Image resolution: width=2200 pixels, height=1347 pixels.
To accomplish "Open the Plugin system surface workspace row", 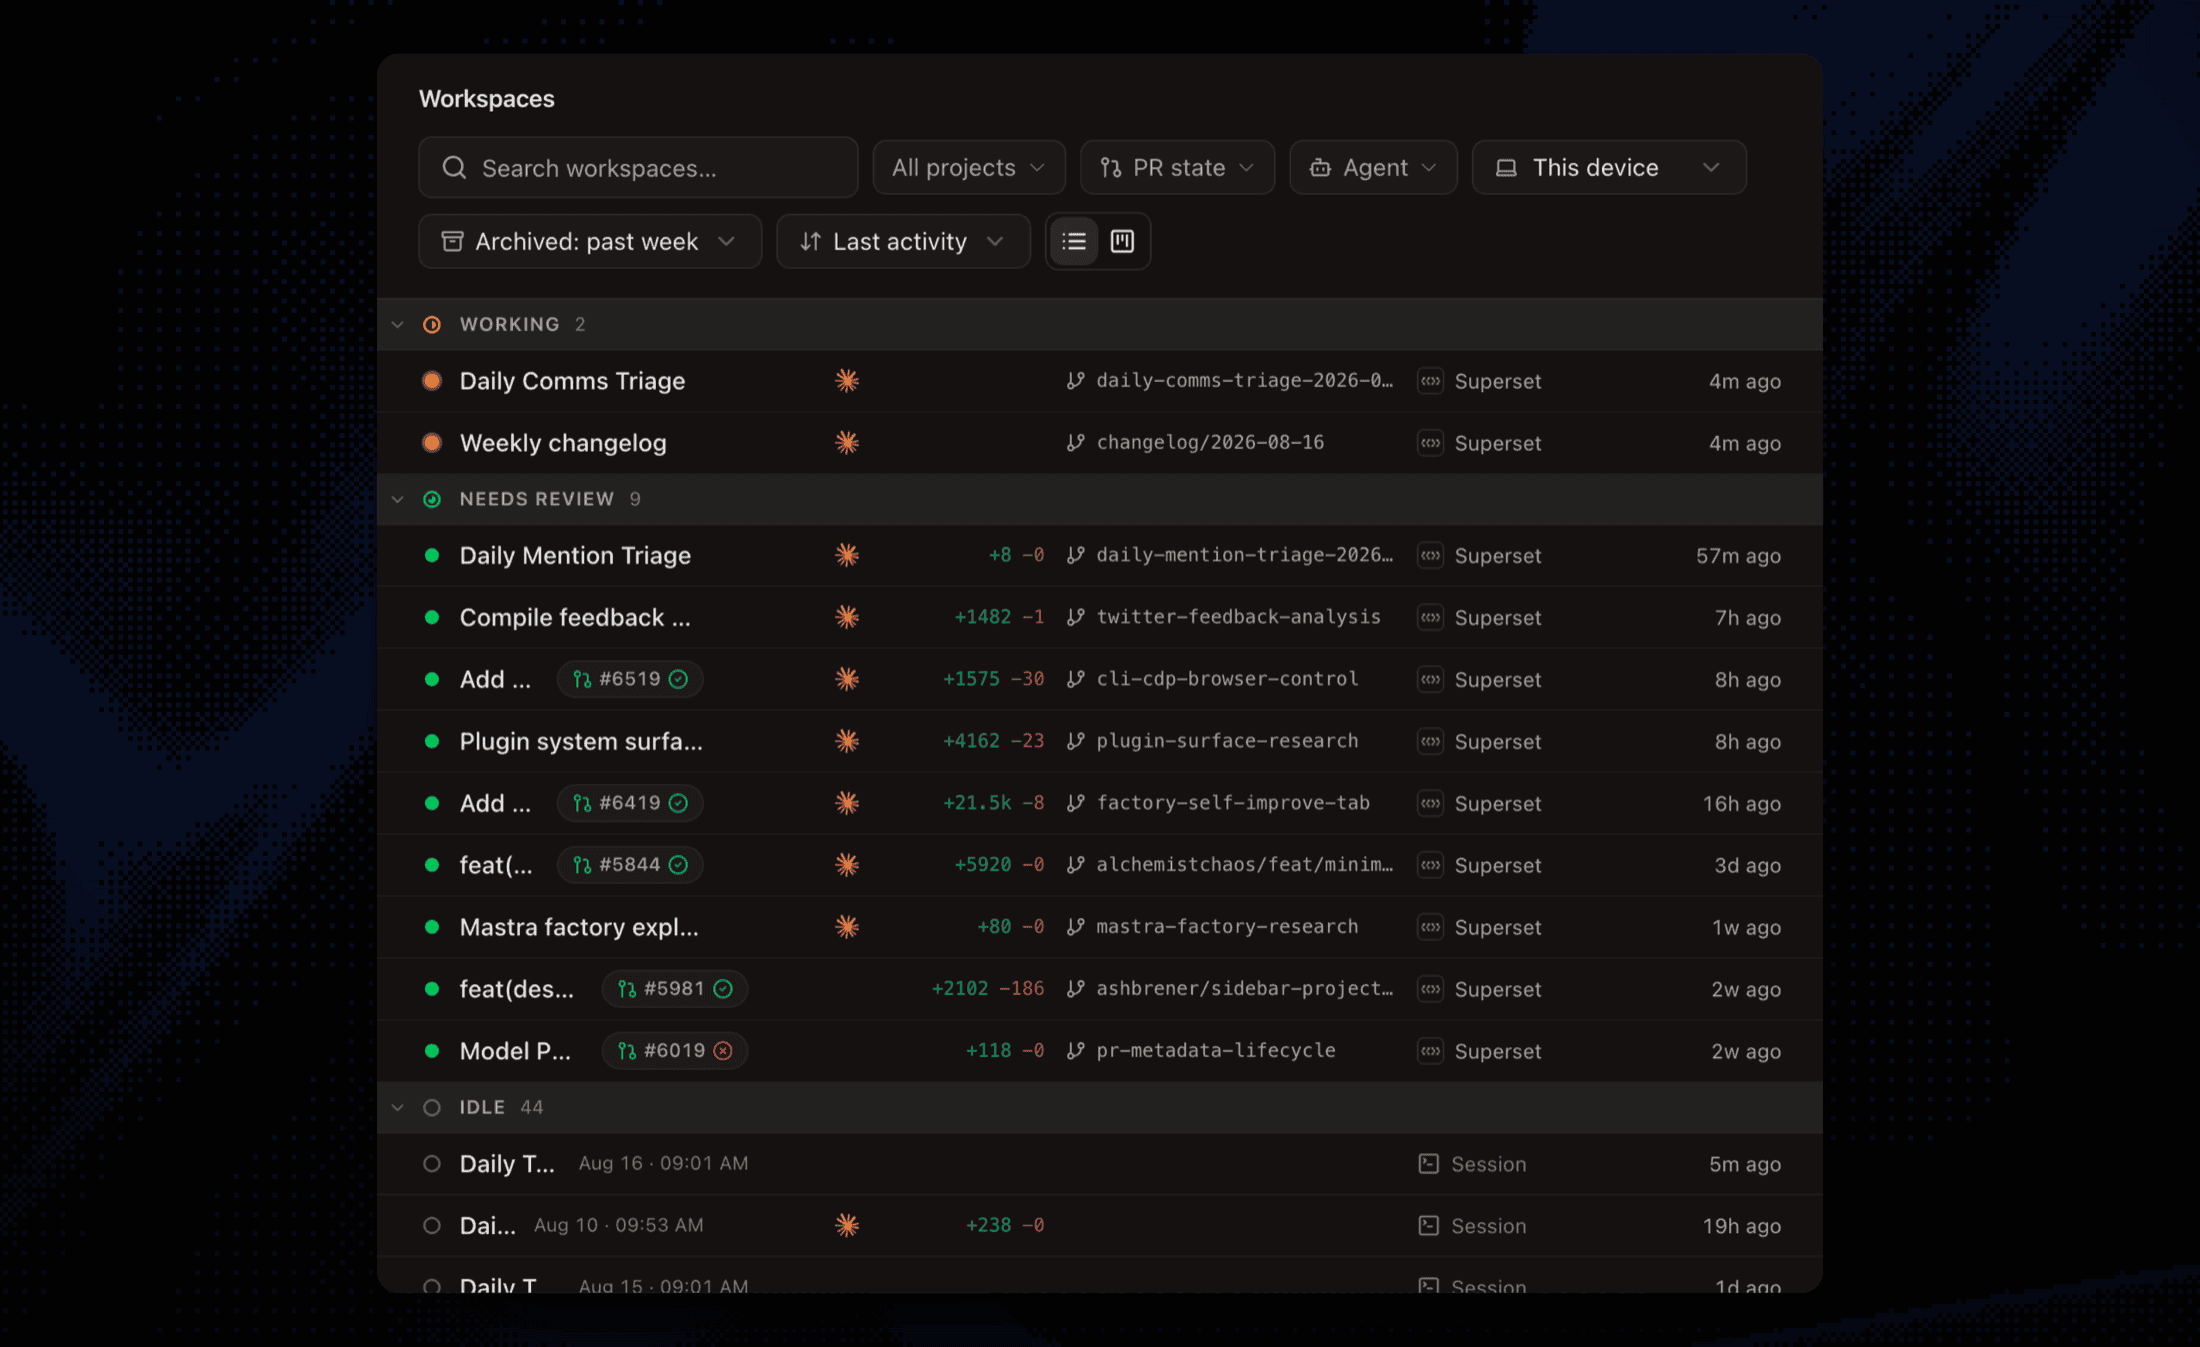I will click(1100, 741).
